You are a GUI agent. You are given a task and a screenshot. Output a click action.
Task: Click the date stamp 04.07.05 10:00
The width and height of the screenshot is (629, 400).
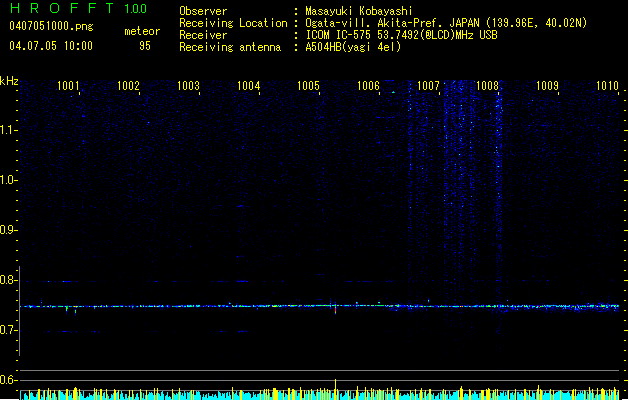[x=51, y=46]
